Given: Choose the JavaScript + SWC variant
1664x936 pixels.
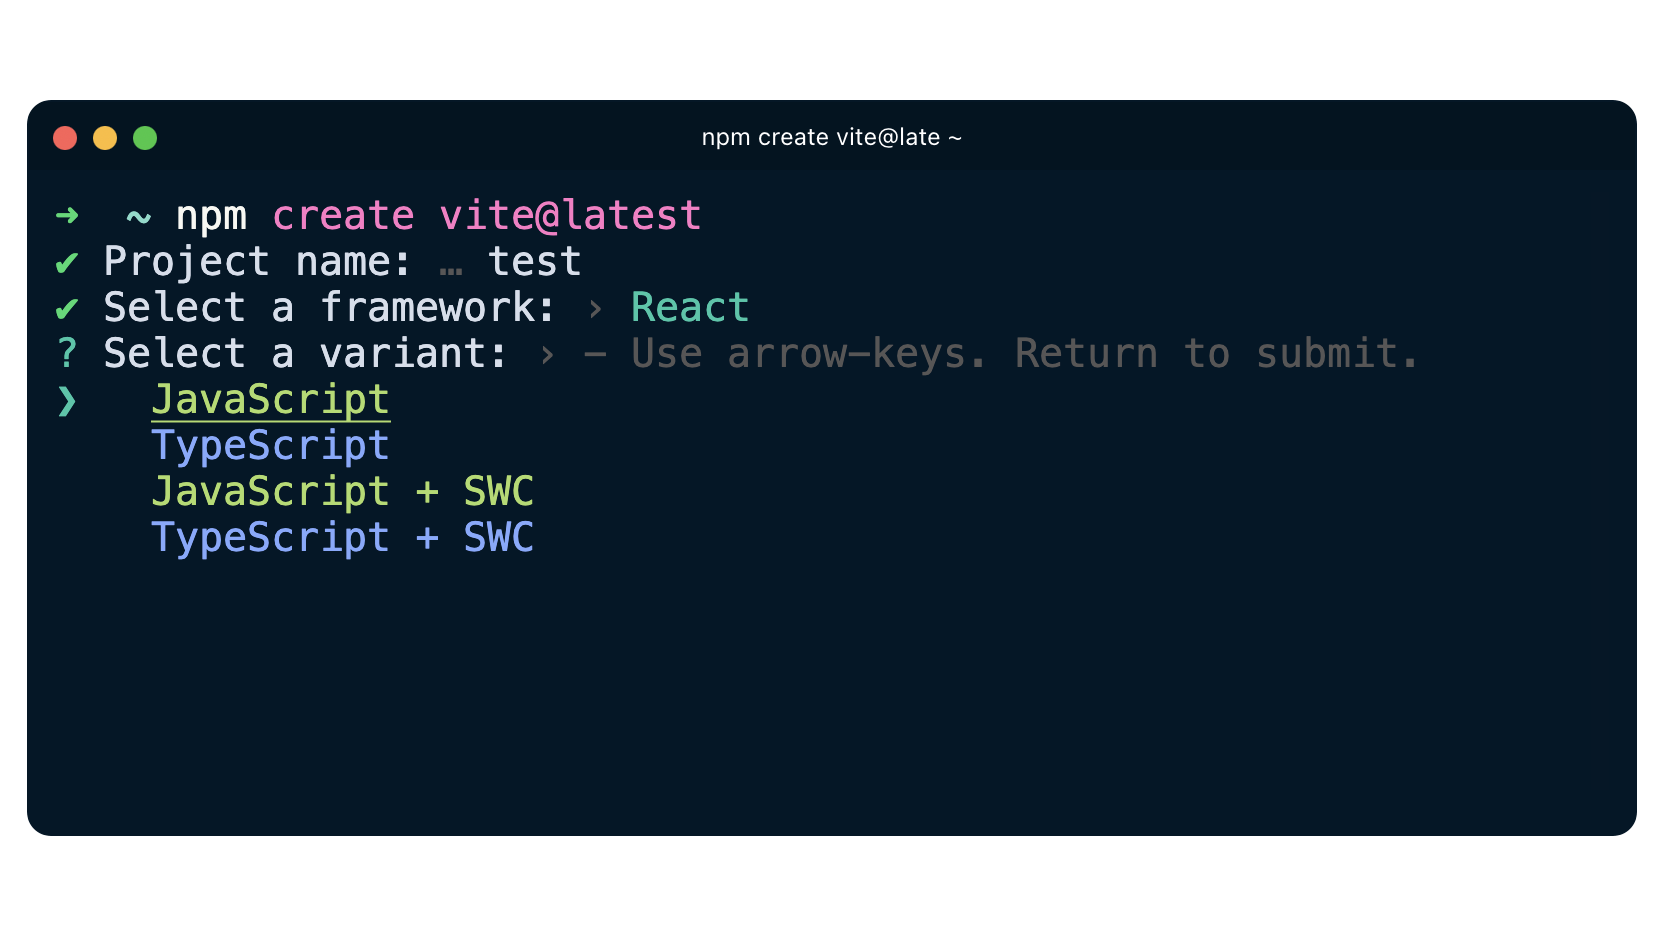Looking at the screenshot, I should pyautogui.click(x=343, y=492).
